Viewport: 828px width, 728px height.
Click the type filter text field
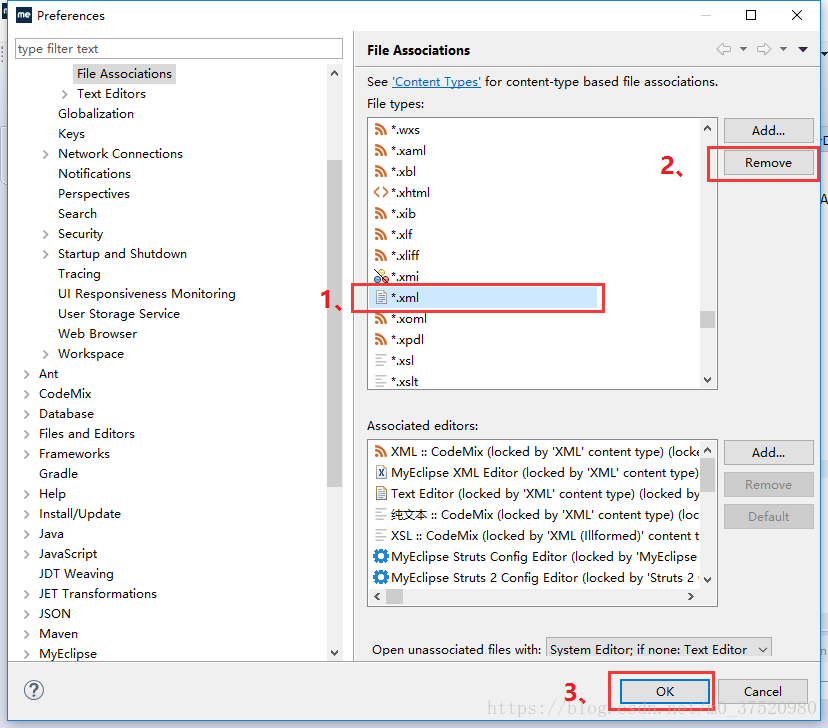point(178,49)
